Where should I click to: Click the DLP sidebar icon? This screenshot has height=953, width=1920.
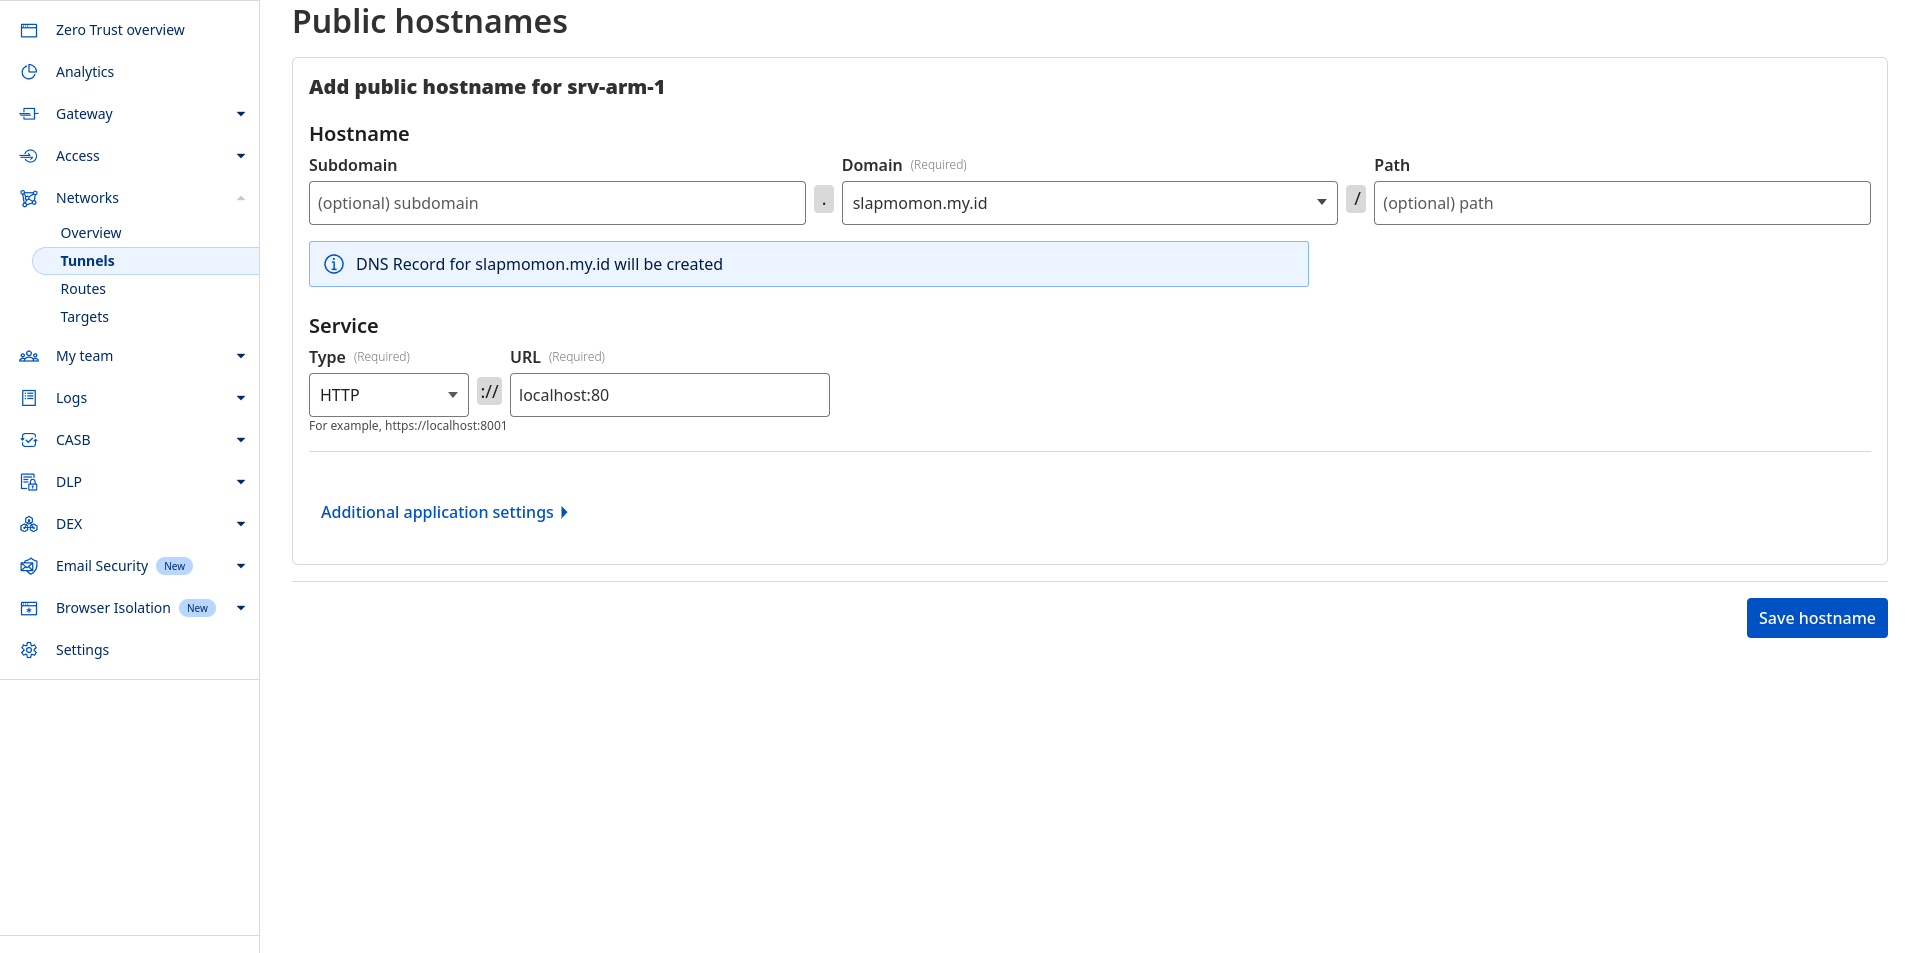click(x=29, y=481)
